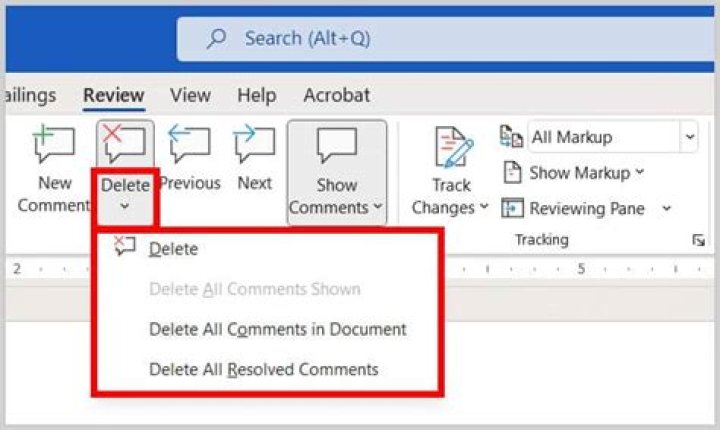This screenshot has height=430, width=720.
Task: Open Tracking group dialog launcher
Action: pos(698,241)
